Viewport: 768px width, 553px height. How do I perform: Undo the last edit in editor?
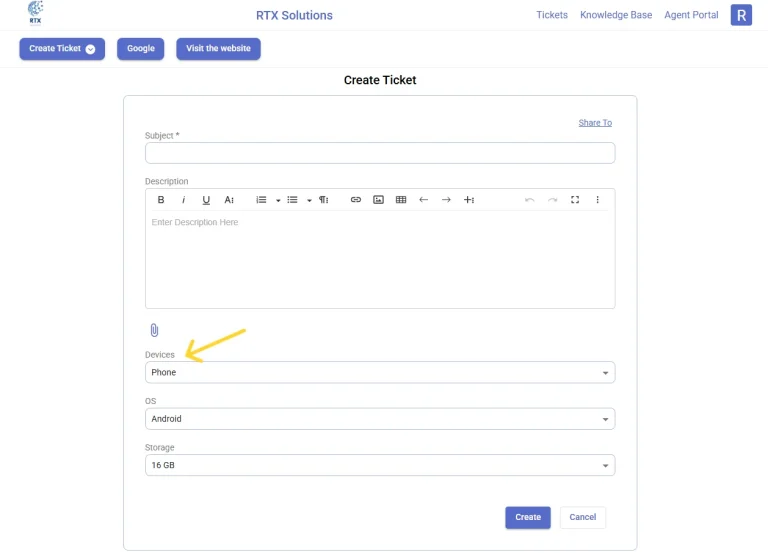[529, 200]
